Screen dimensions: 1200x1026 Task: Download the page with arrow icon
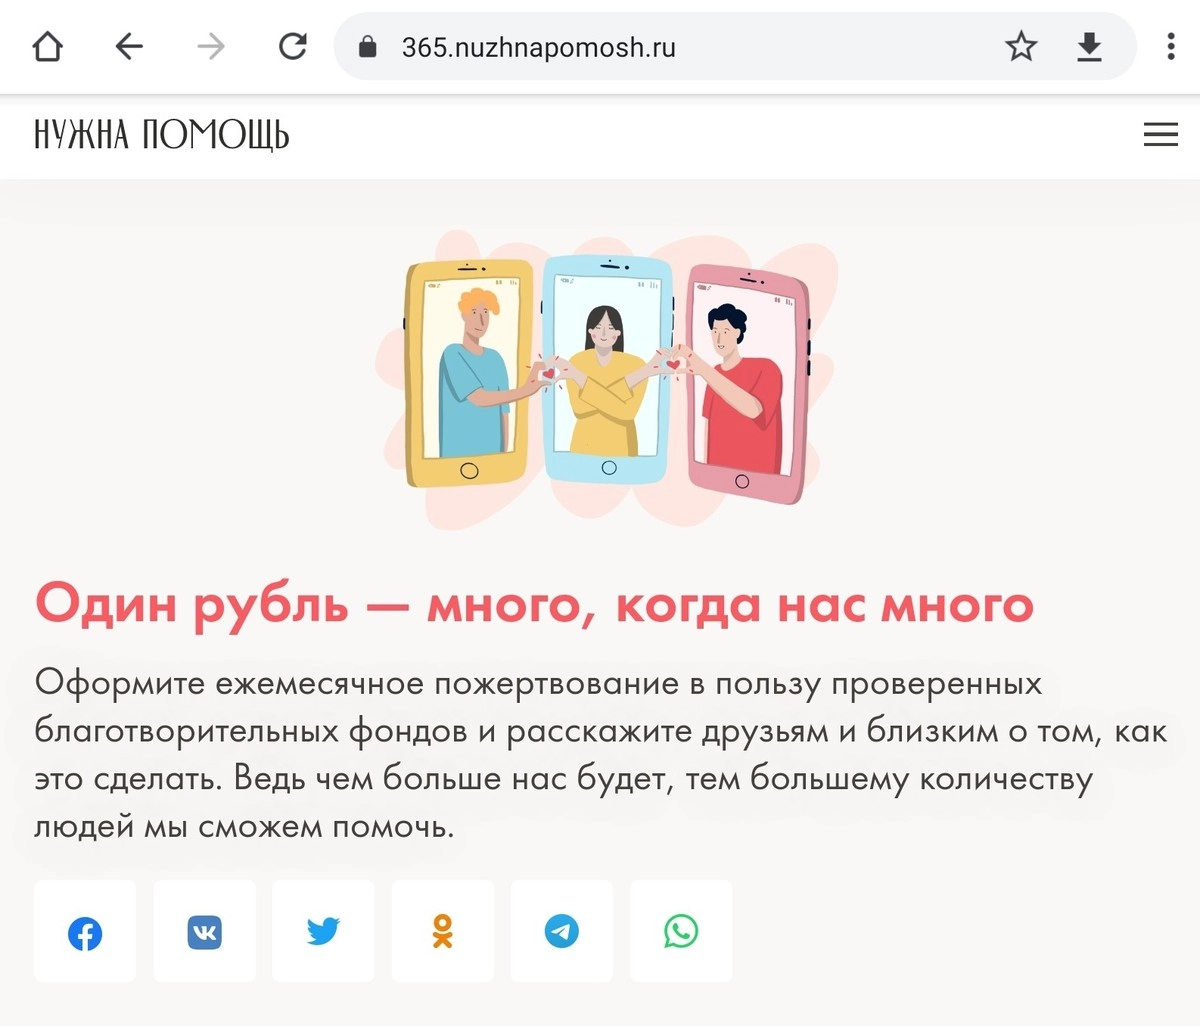coord(1089,46)
